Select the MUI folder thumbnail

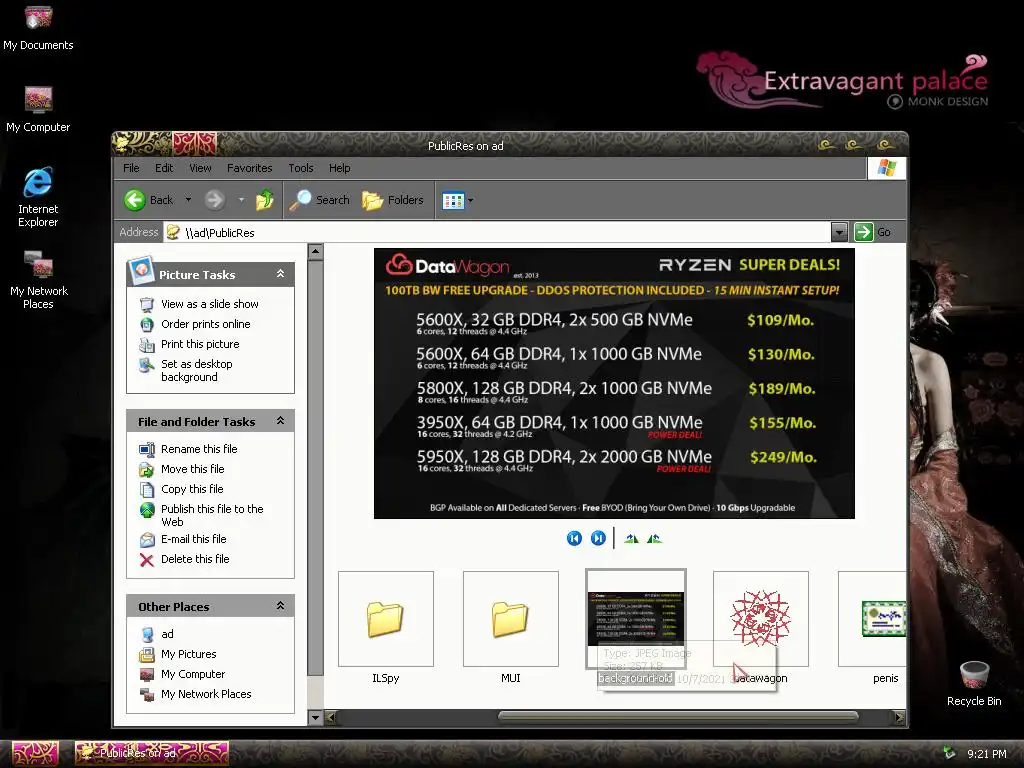511,619
